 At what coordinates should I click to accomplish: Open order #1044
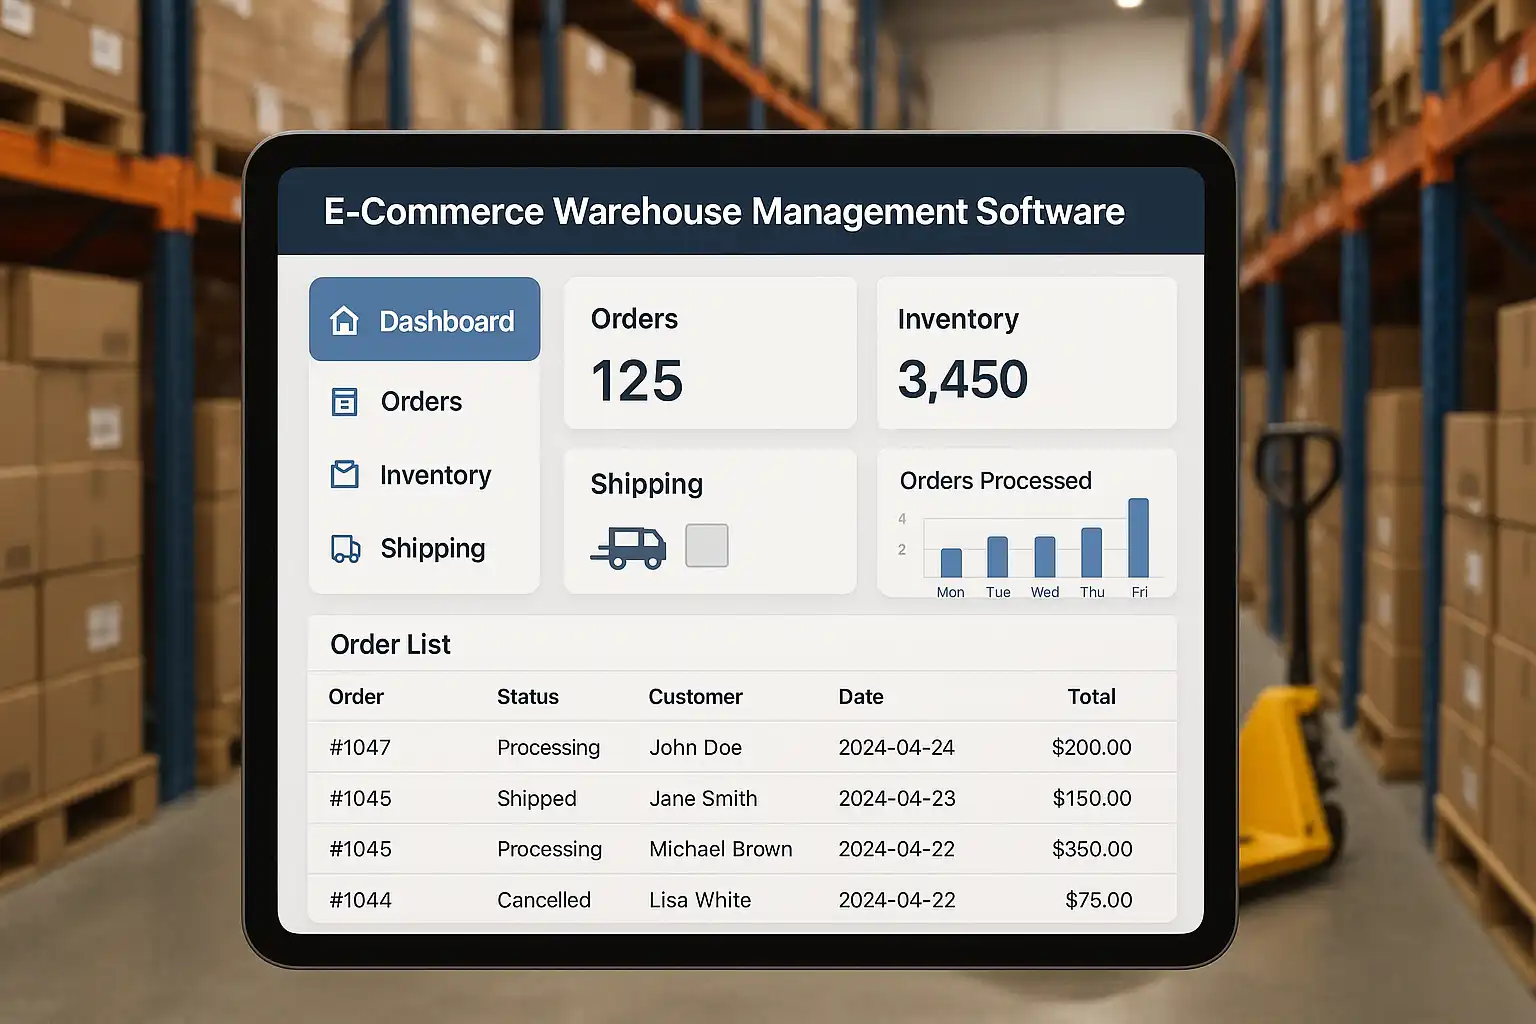click(x=360, y=901)
